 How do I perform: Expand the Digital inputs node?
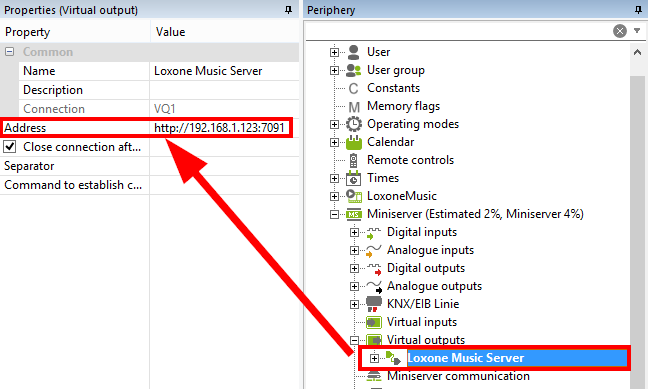click(x=354, y=233)
